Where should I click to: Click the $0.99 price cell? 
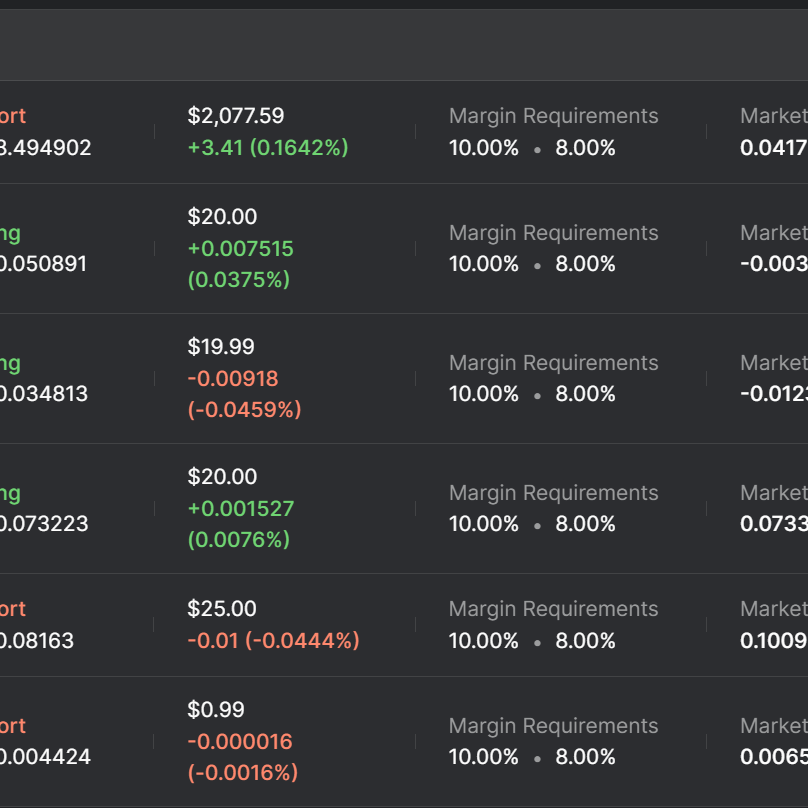[x=216, y=710]
